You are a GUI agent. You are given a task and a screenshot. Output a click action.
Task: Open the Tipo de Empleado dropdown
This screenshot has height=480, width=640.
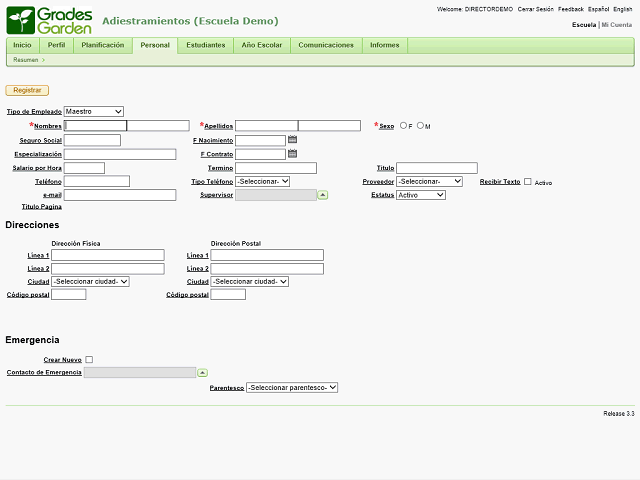pyautogui.click(x=94, y=111)
